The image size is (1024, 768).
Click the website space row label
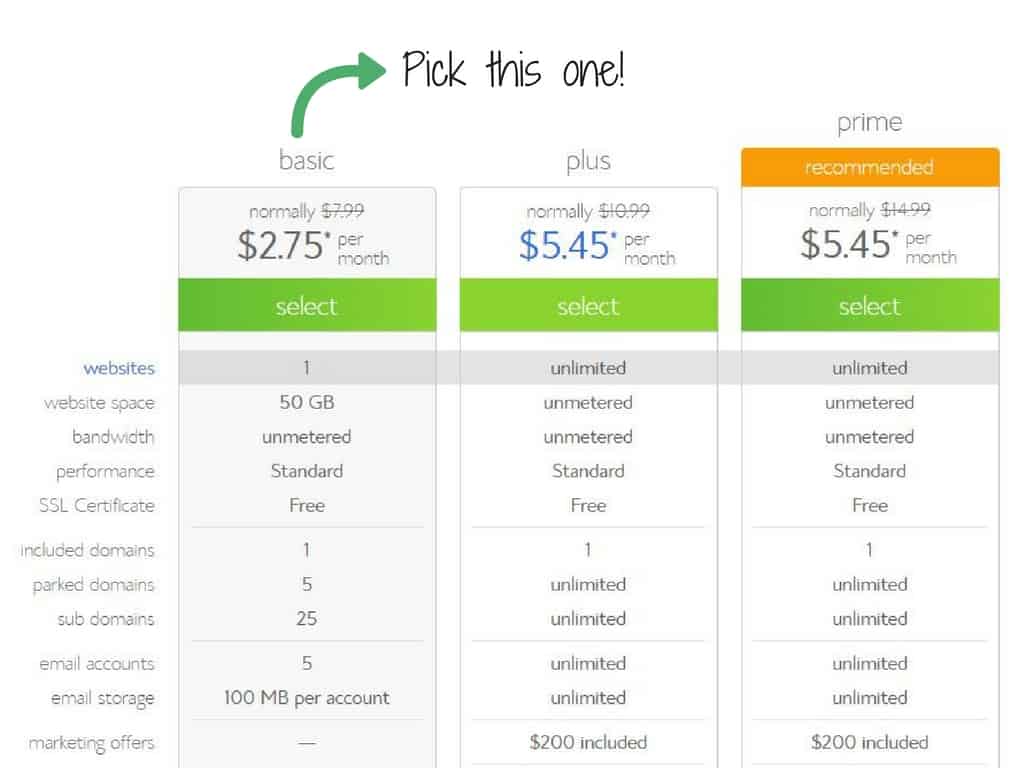(x=99, y=403)
